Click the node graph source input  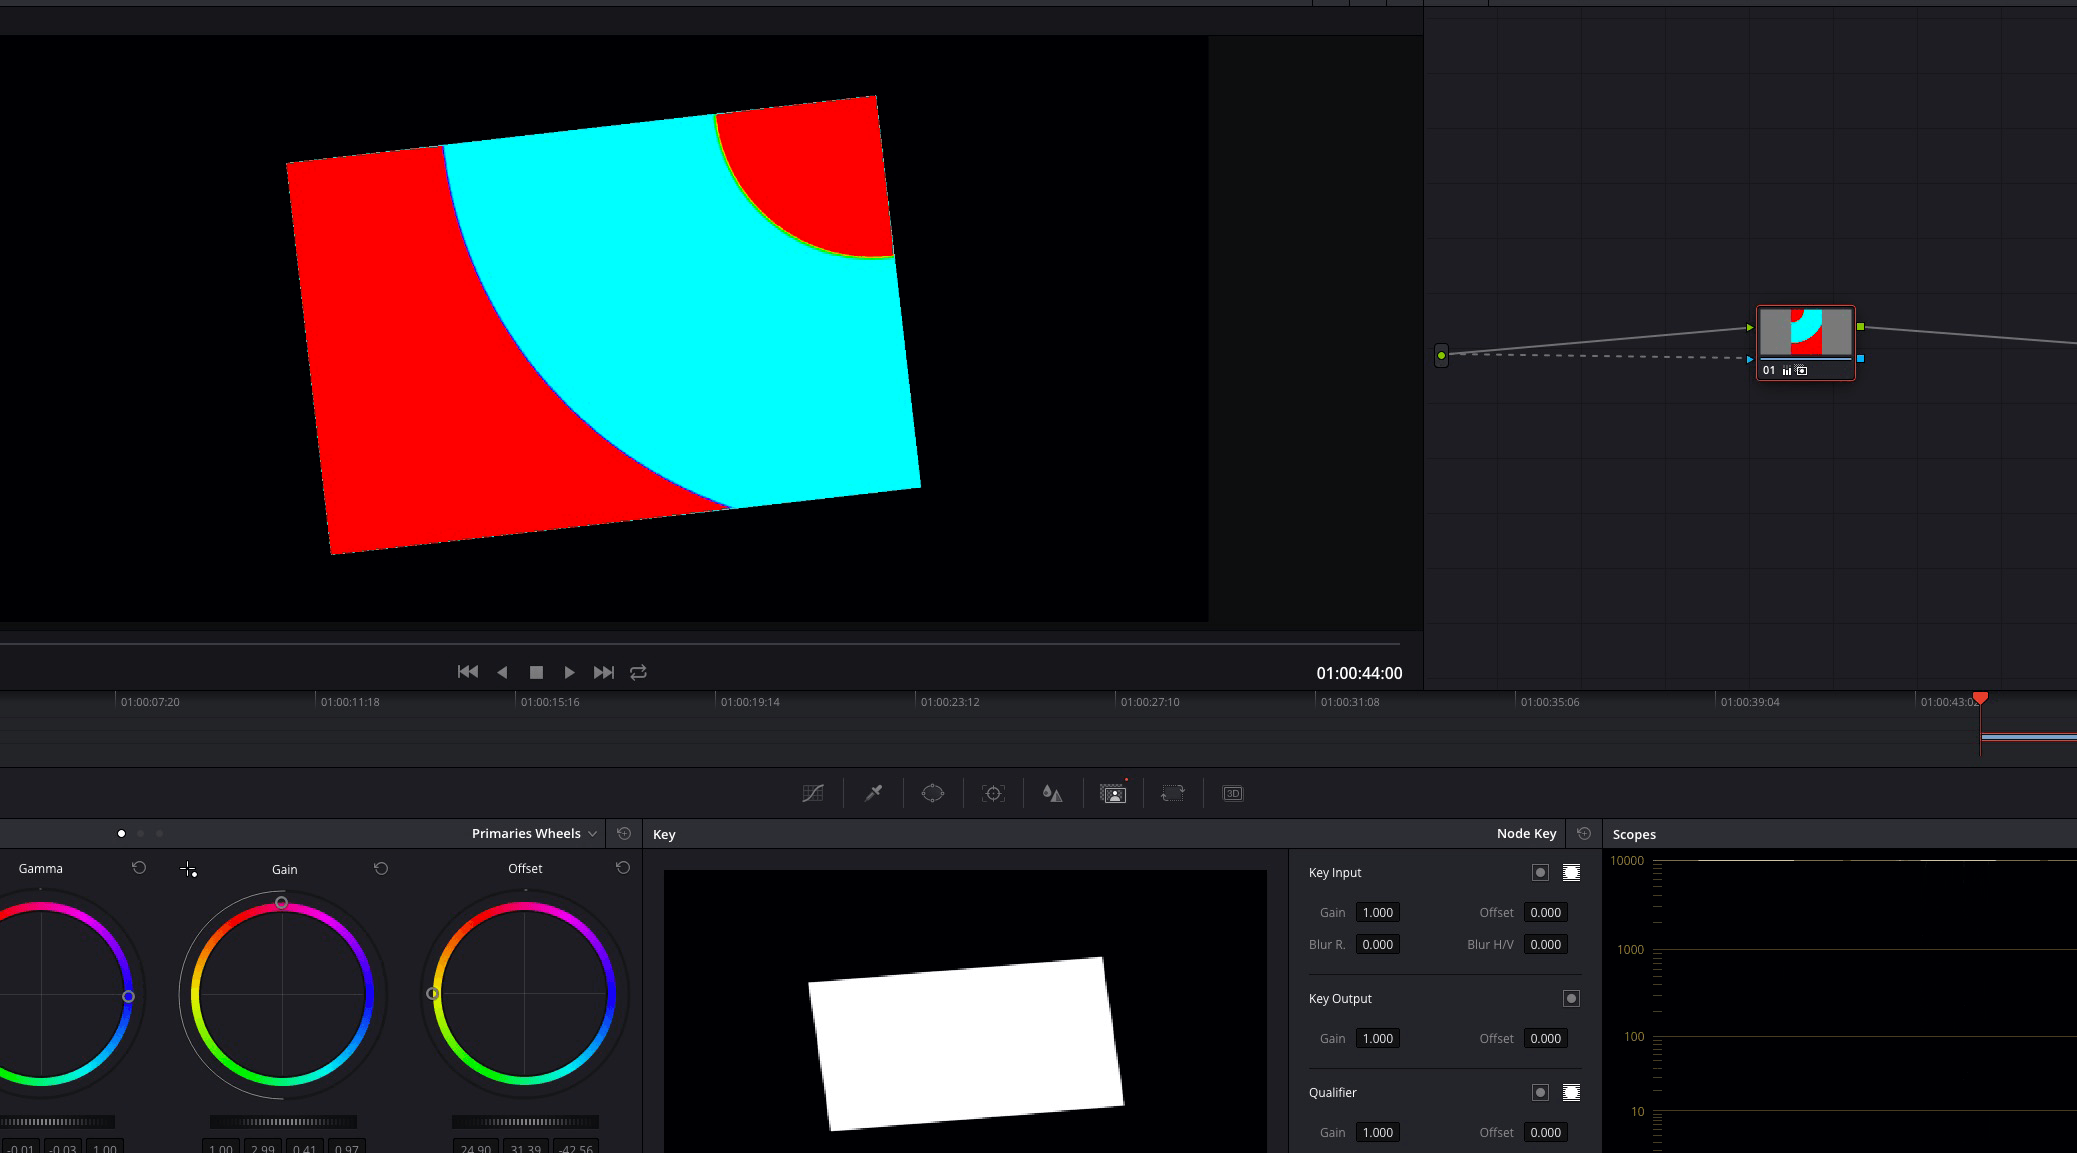pos(1441,355)
